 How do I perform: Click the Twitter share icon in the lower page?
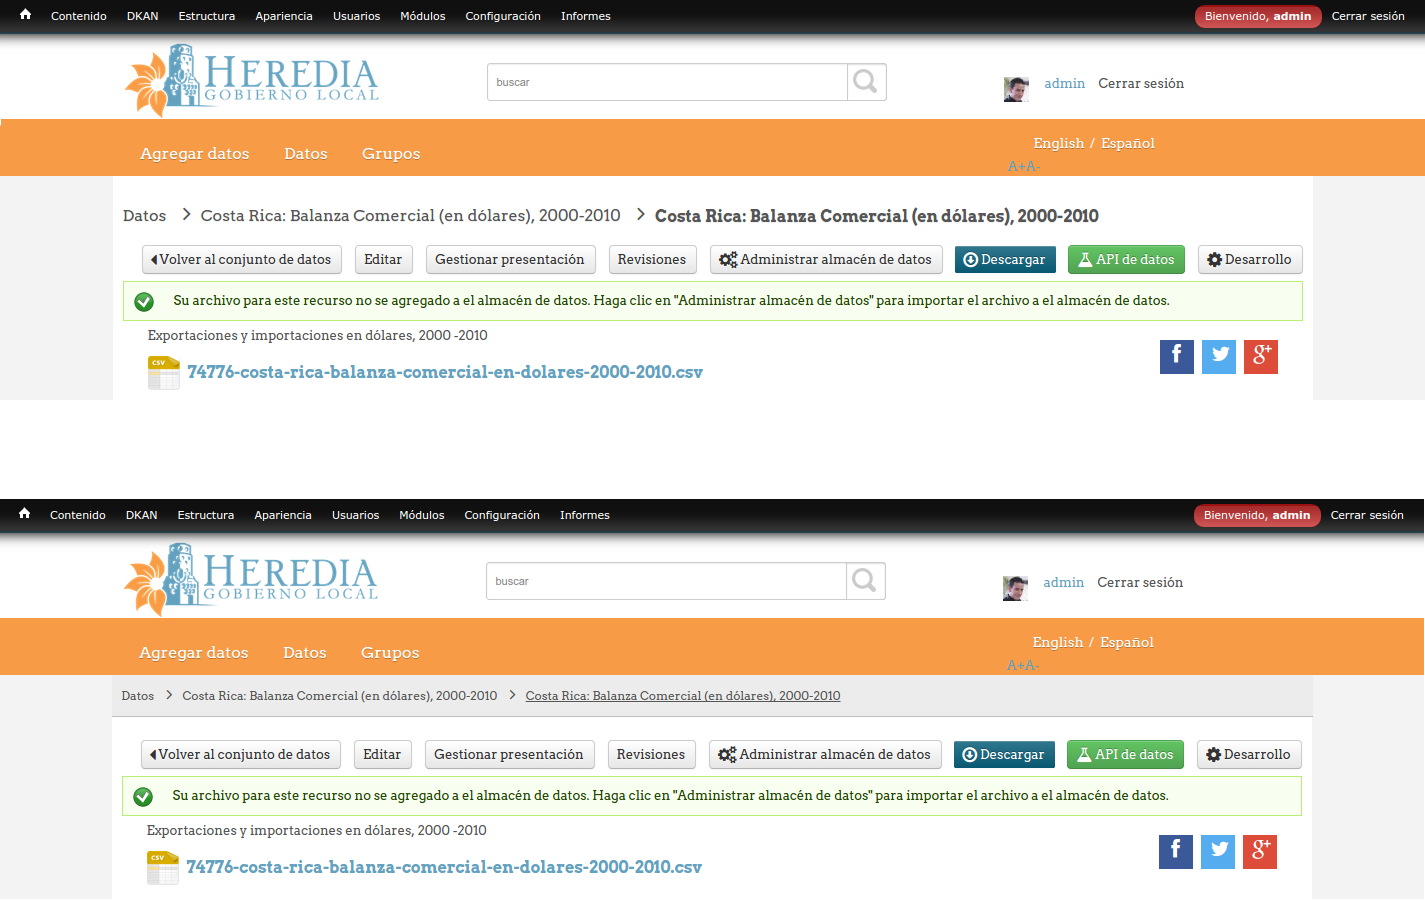click(1217, 851)
